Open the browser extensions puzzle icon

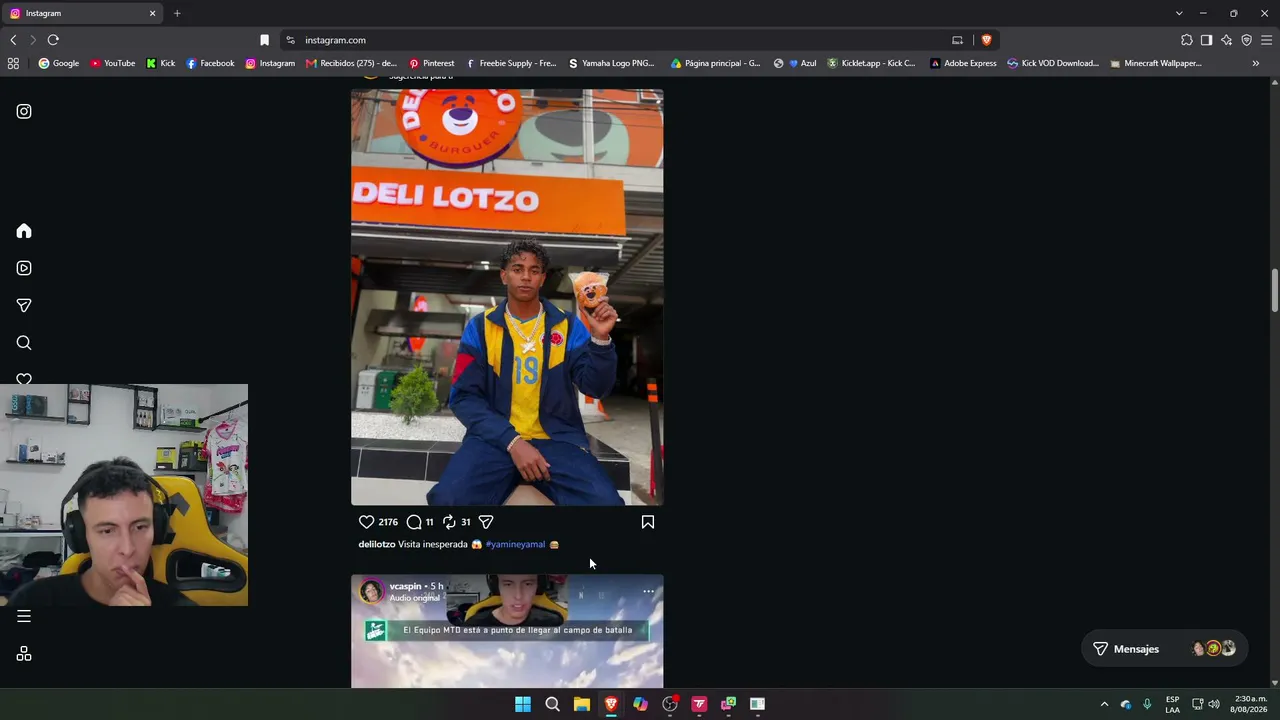pyautogui.click(x=1186, y=40)
